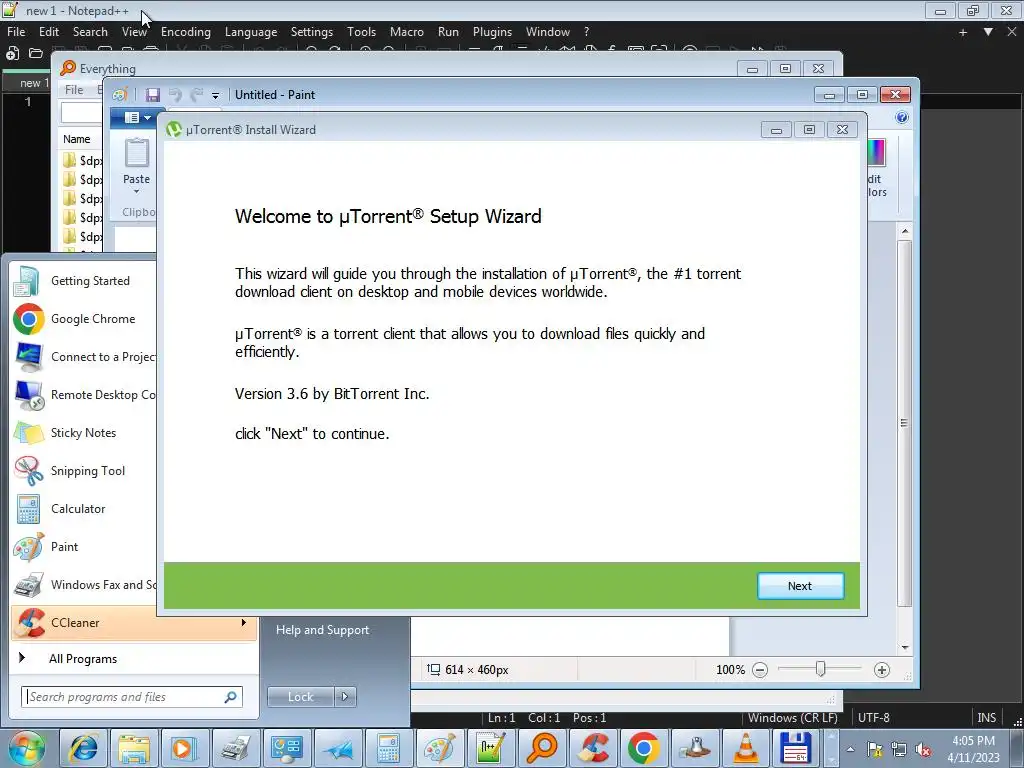1024x768 pixels.
Task: Launch Snipping Tool from Start menu
Action: pos(84,471)
